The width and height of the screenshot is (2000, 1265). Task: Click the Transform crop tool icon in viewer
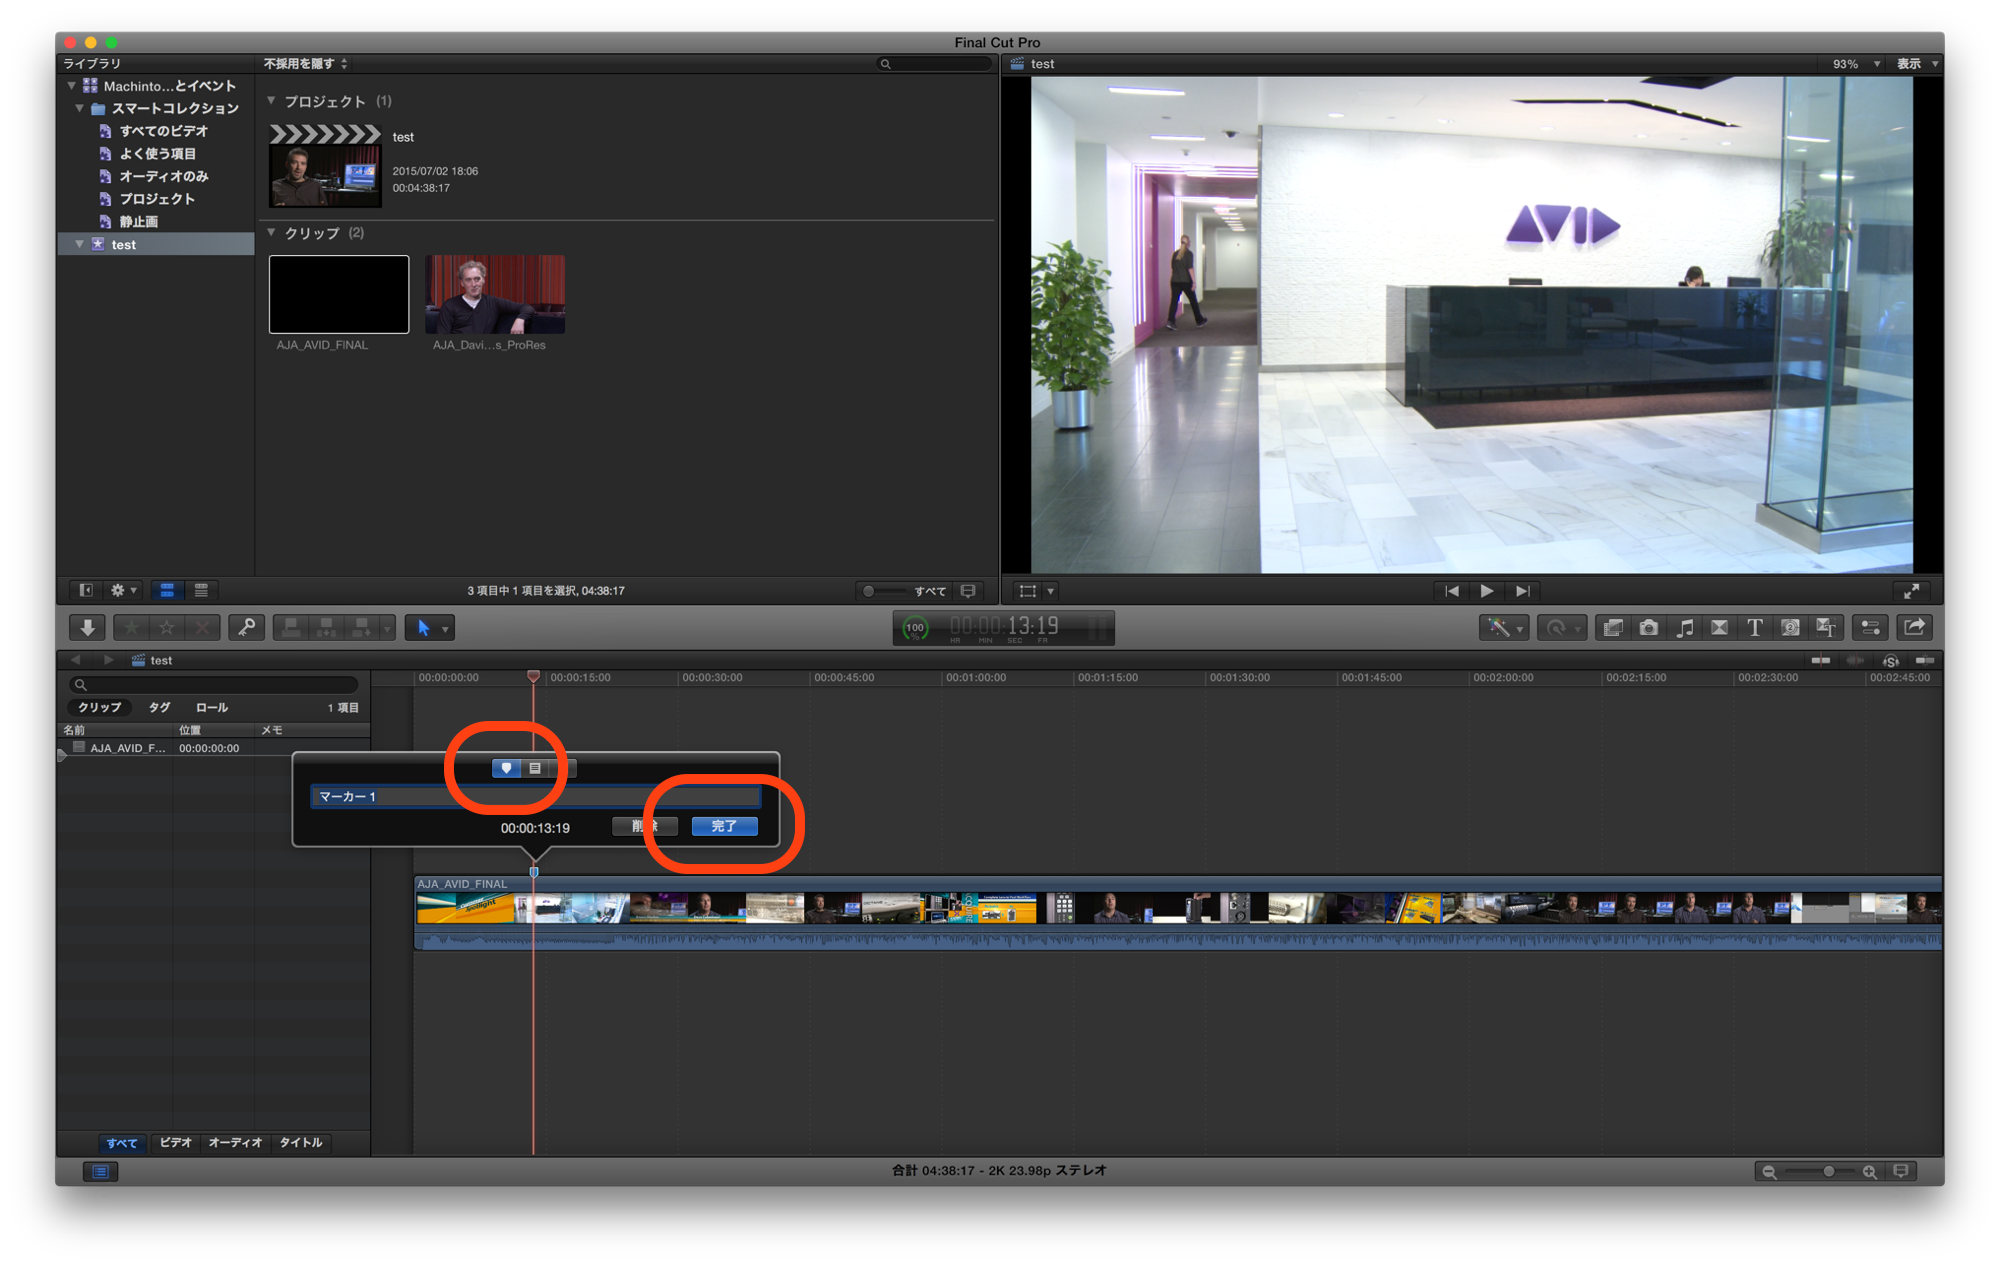[x=1027, y=591]
